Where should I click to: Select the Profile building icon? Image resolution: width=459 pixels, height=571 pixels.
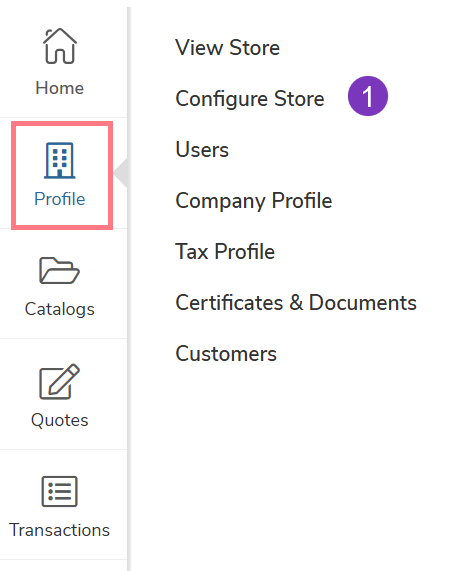[x=60, y=160]
